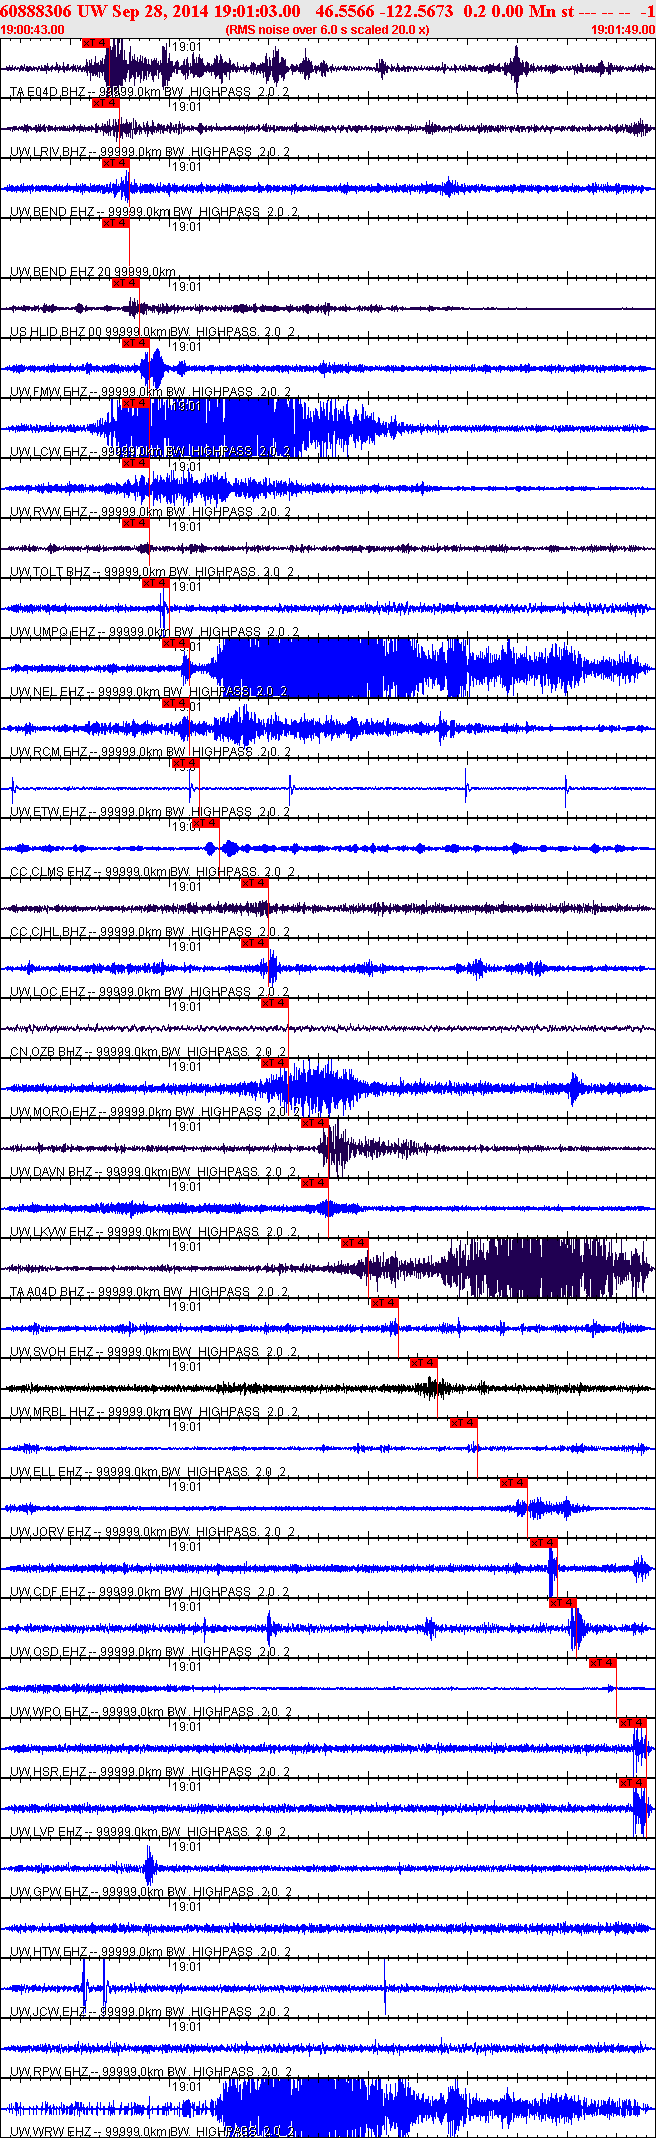Click the pick marker on UW.MRBL trace
The image size is (656, 2138).
(424, 1363)
